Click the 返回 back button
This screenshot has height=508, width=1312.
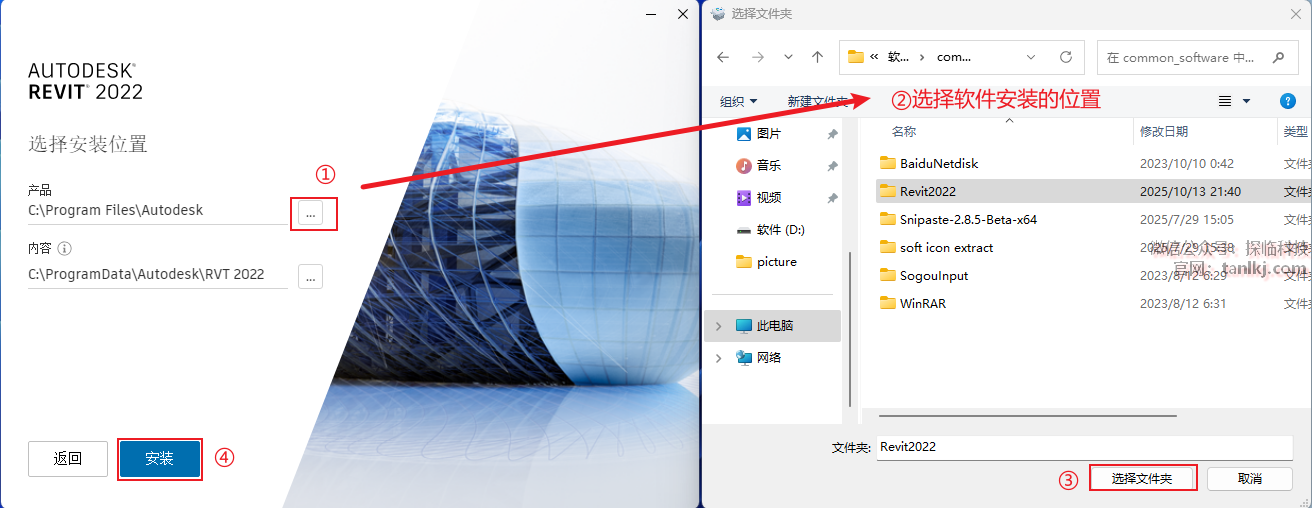[x=67, y=459]
